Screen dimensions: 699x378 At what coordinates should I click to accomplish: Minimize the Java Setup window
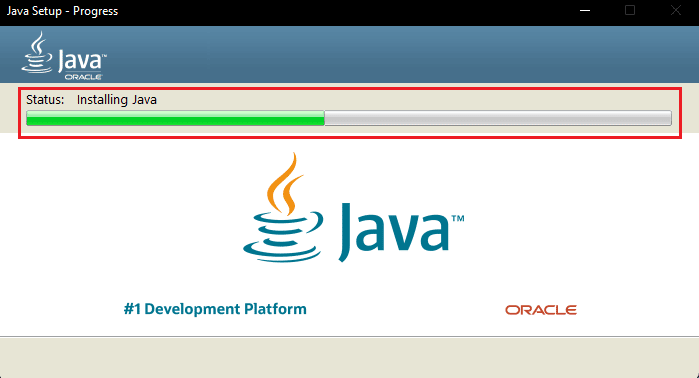(x=585, y=10)
